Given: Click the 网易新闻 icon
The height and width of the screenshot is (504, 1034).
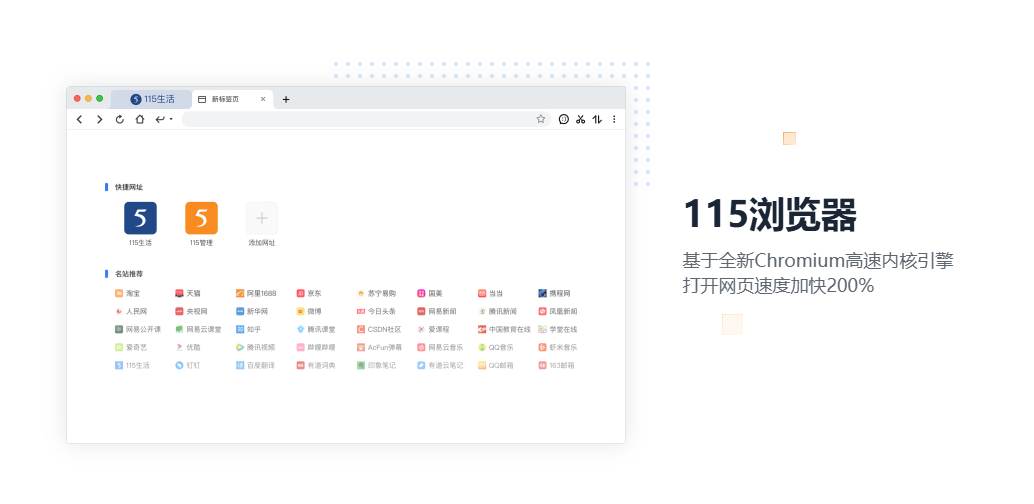Looking at the screenshot, I should pos(421,311).
